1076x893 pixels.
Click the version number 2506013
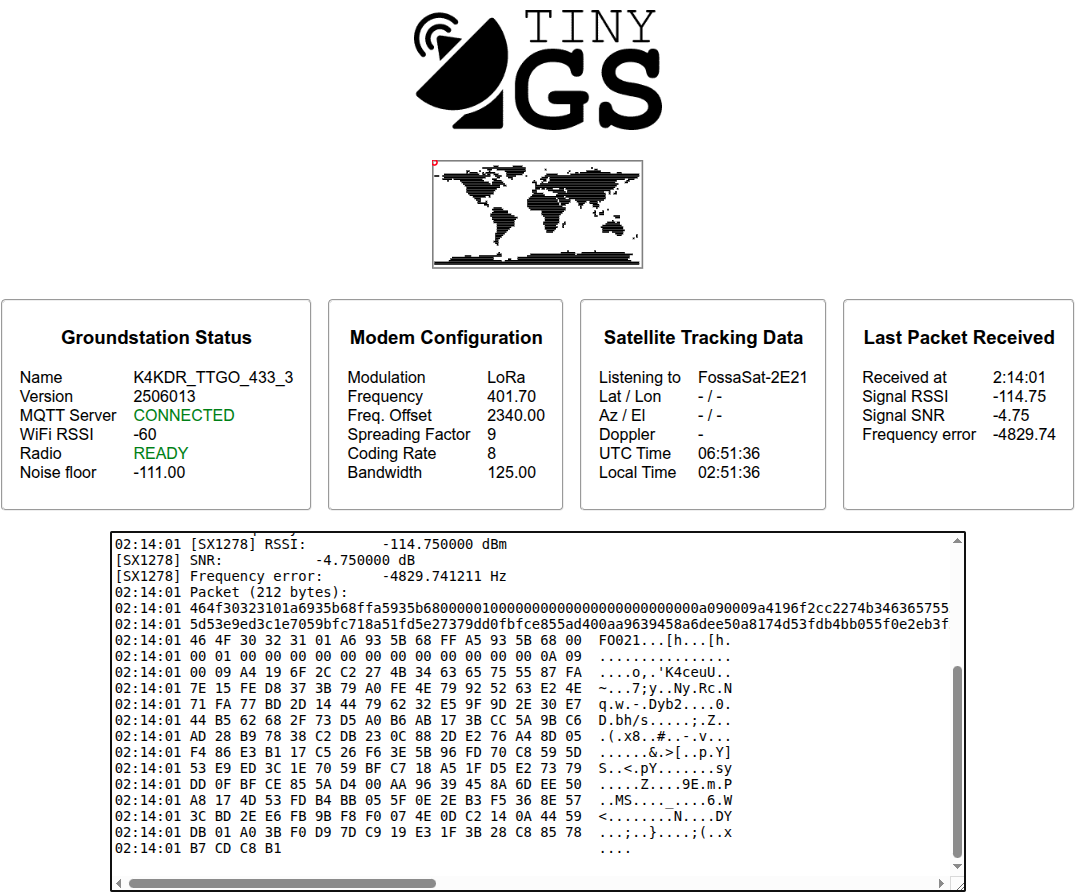(x=165, y=397)
